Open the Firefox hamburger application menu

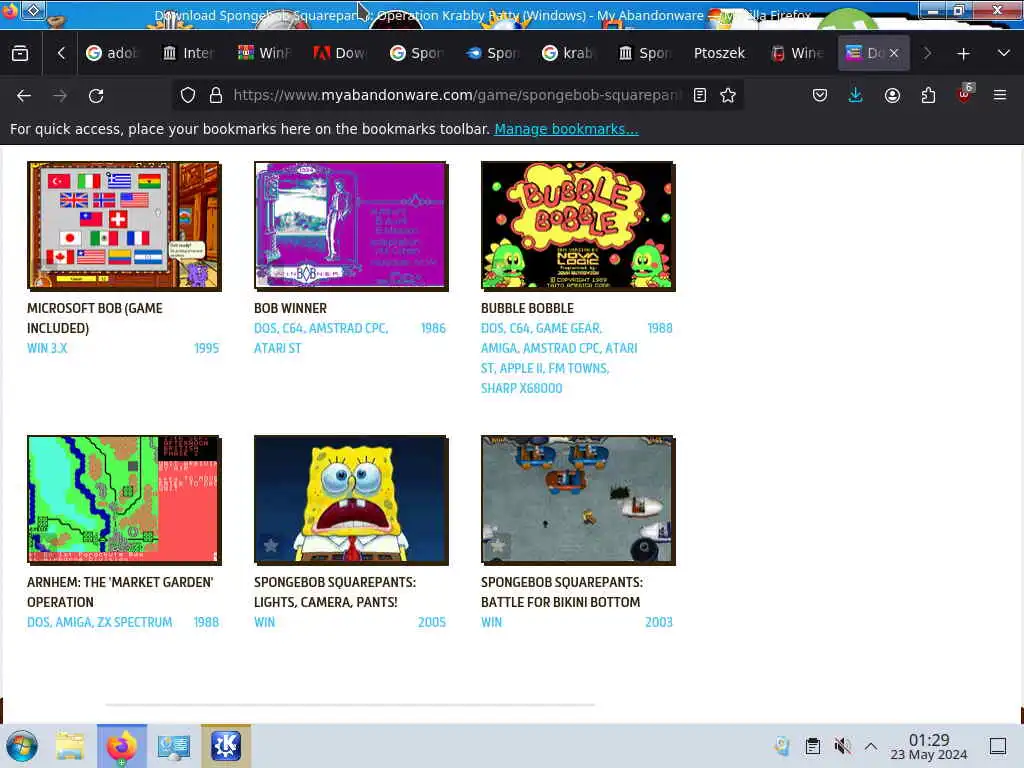pos(1000,95)
